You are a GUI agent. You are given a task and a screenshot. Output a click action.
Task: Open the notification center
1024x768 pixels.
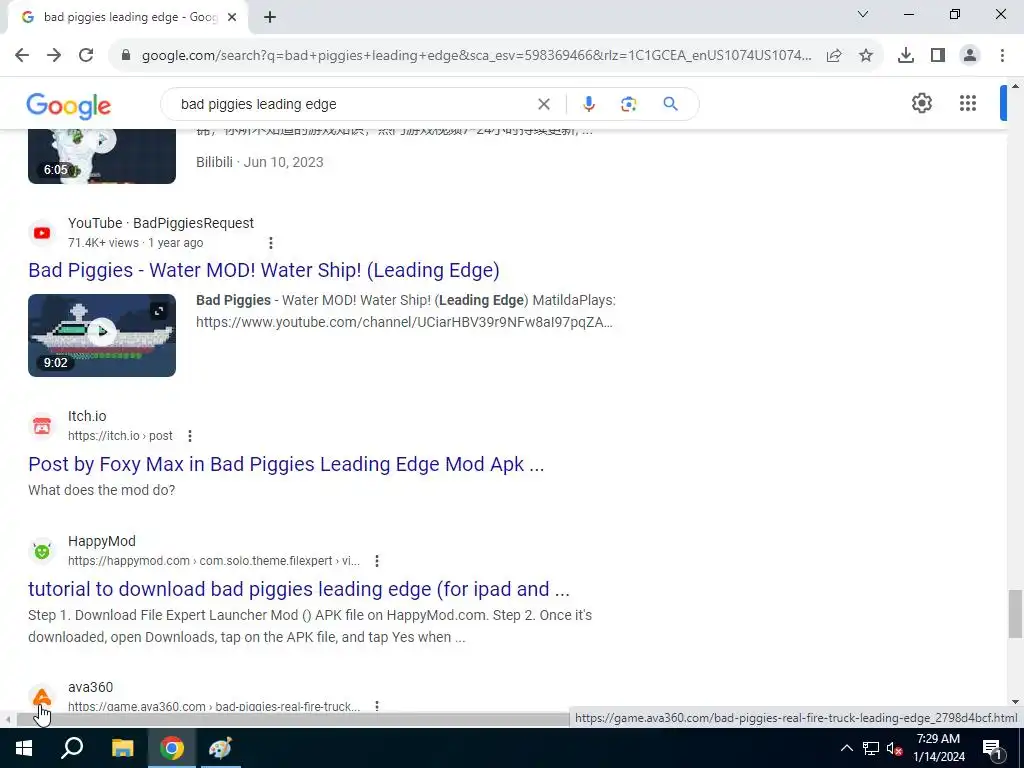993,748
